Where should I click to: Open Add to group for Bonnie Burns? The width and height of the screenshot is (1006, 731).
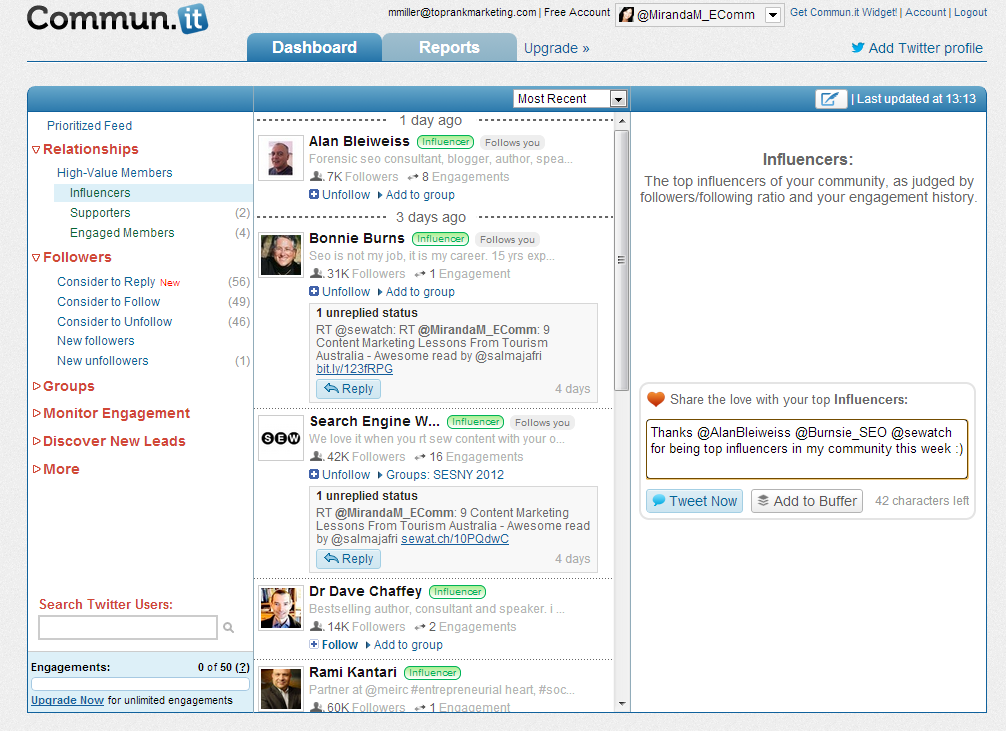coord(416,291)
